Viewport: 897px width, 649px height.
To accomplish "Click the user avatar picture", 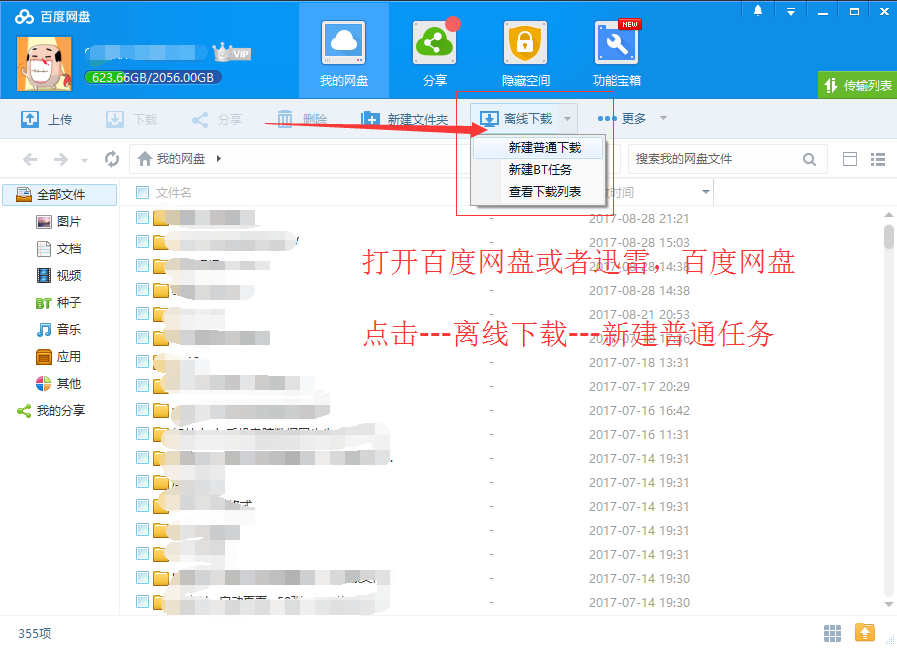I will coord(44,64).
